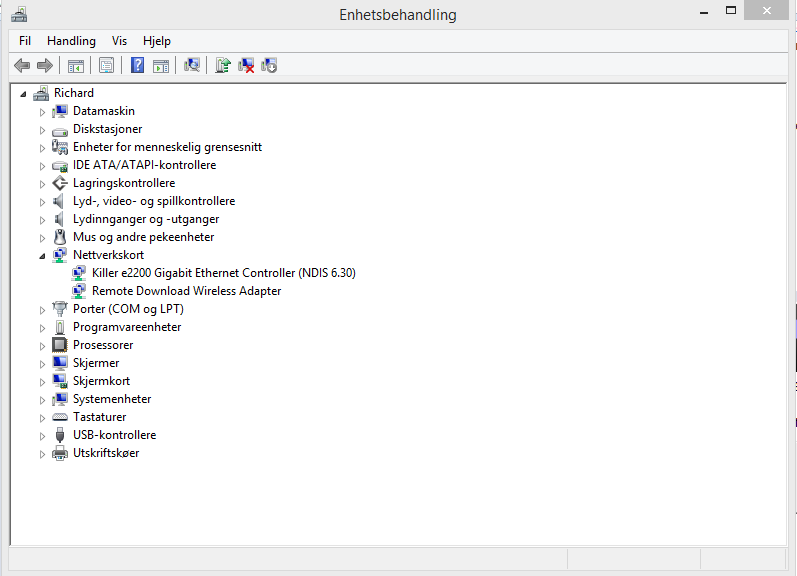Image resolution: width=797 pixels, height=576 pixels.
Task: Uninstall device icon with red X
Action: 246,65
